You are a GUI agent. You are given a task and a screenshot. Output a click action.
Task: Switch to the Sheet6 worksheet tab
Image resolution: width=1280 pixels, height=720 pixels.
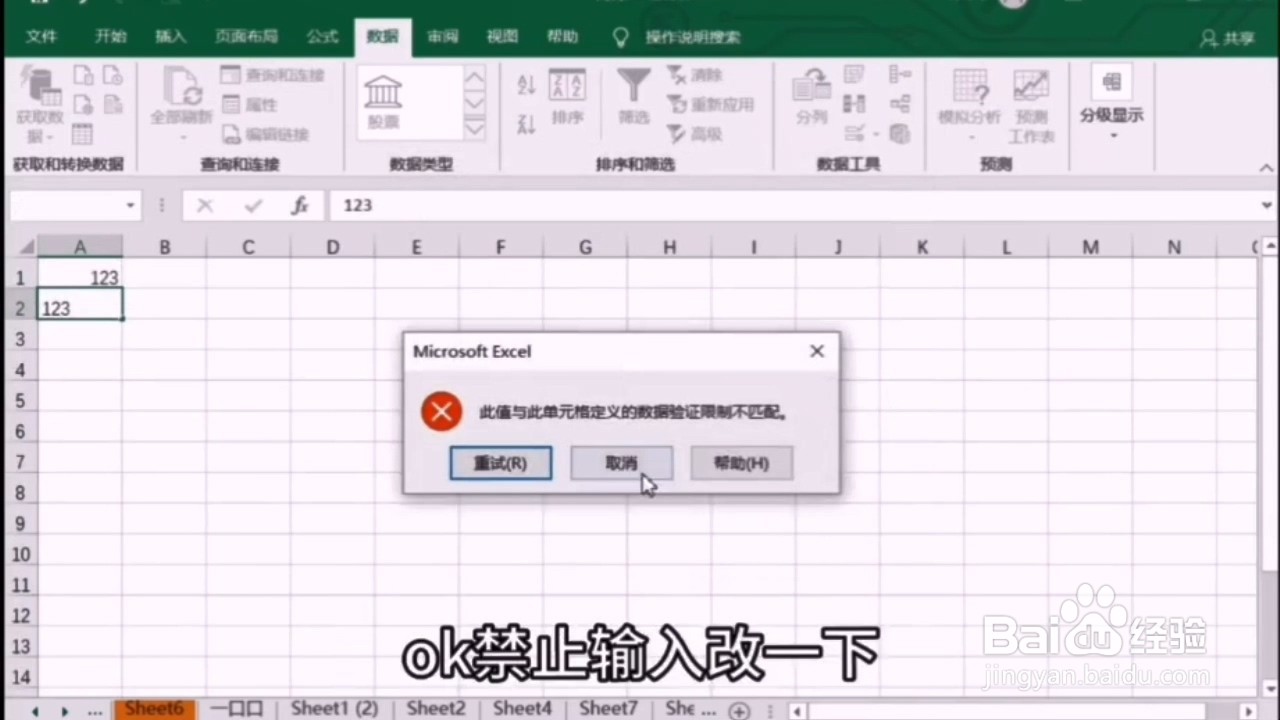[x=153, y=708]
